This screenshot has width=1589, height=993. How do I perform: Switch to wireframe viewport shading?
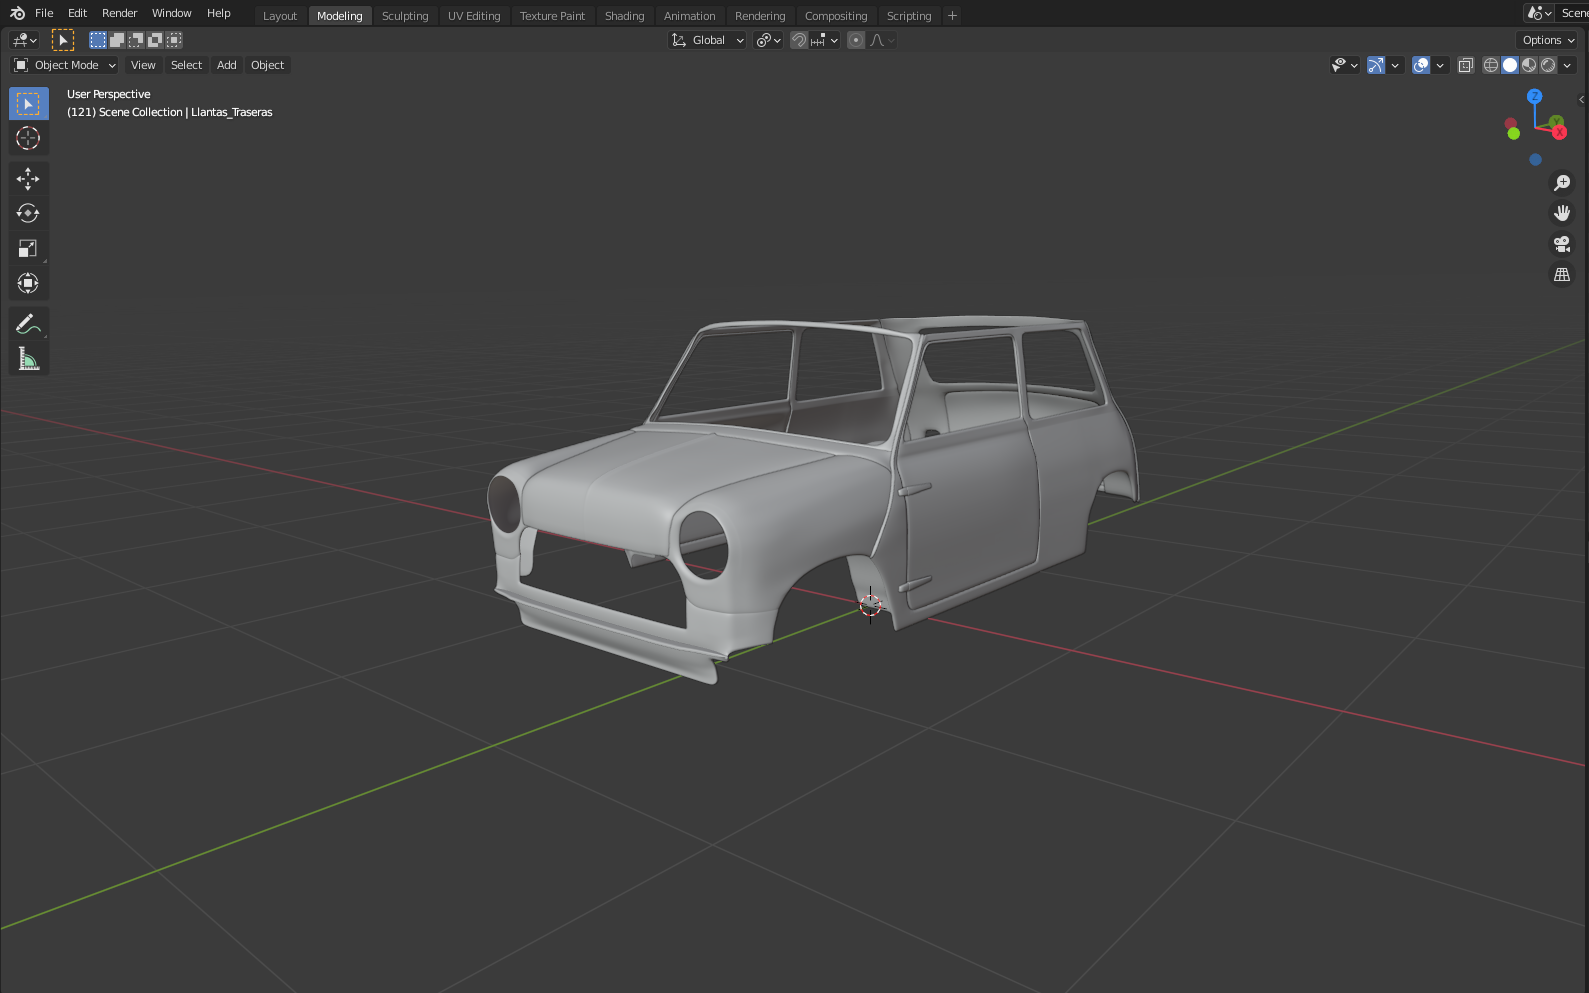(x=1490, y=65)
